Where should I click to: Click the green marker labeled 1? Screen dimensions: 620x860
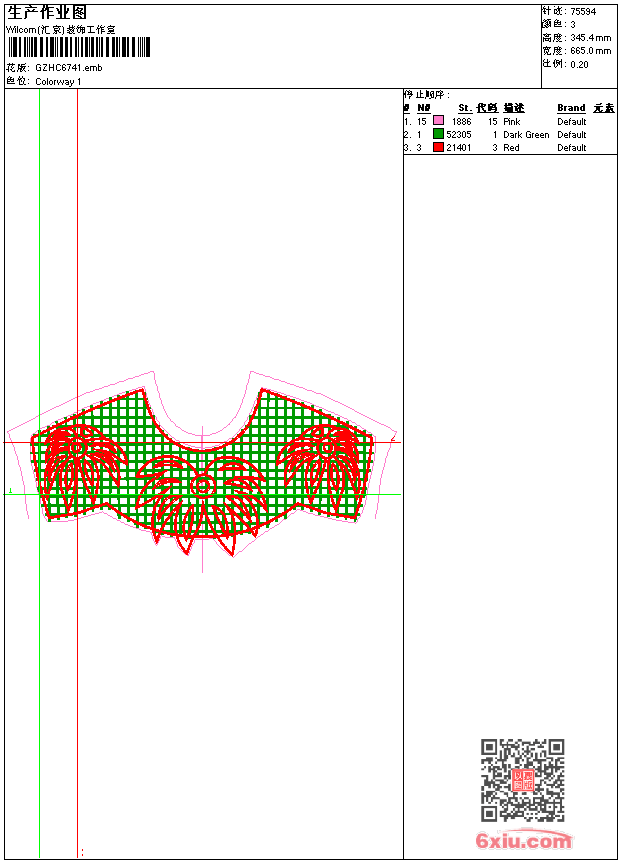tap(10, 490)
